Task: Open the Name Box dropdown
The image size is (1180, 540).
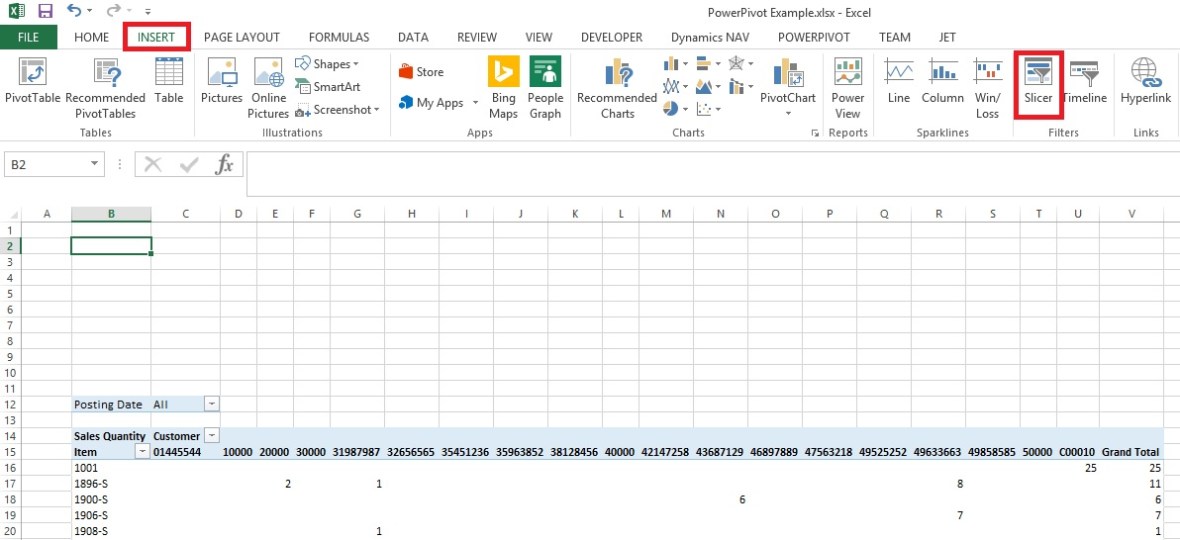Action: (94, 164)
